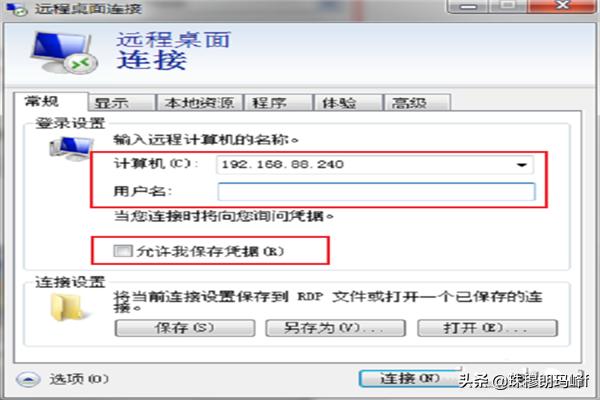The width and height of the screenshot is (600, 400).
Task: Select the 192.168.88.240 computer combo box
Action: tap(375, 165)
